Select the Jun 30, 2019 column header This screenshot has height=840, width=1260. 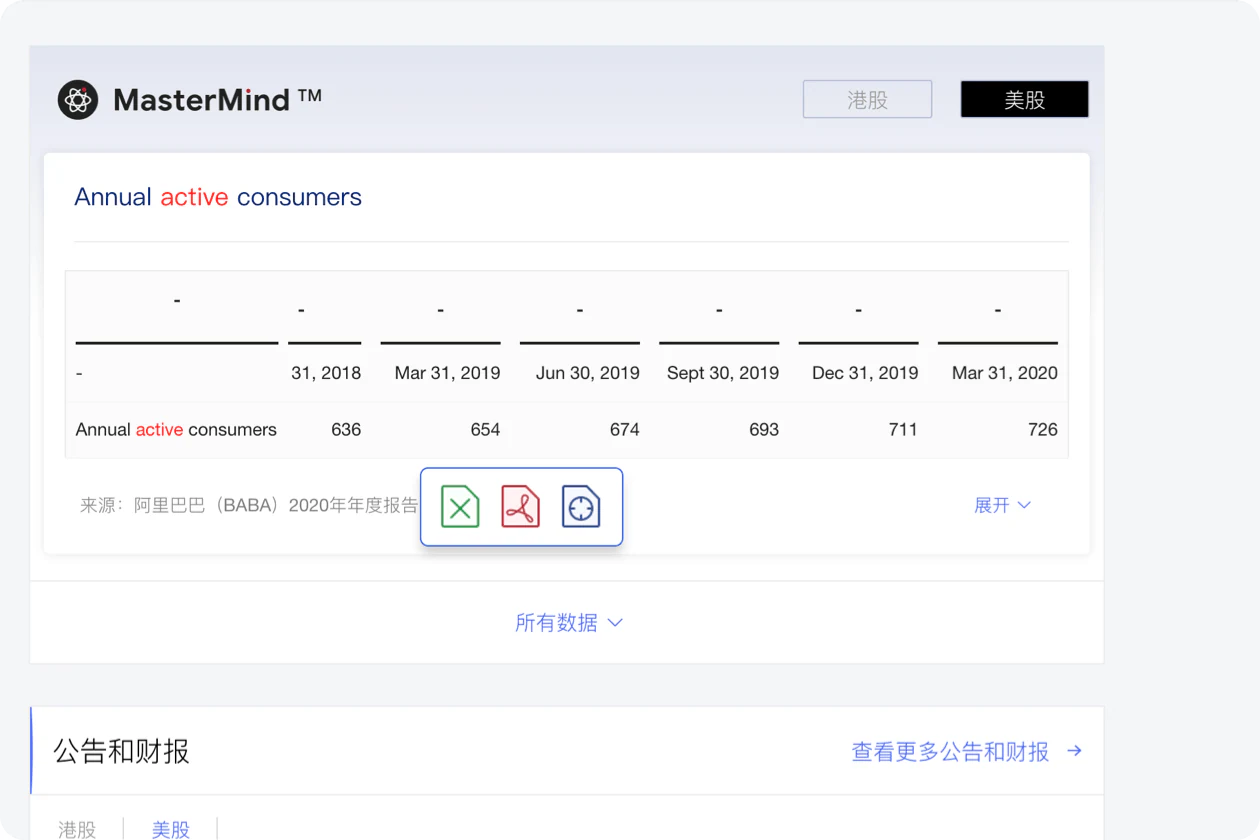pyautogui.click(x=587, y=373)
